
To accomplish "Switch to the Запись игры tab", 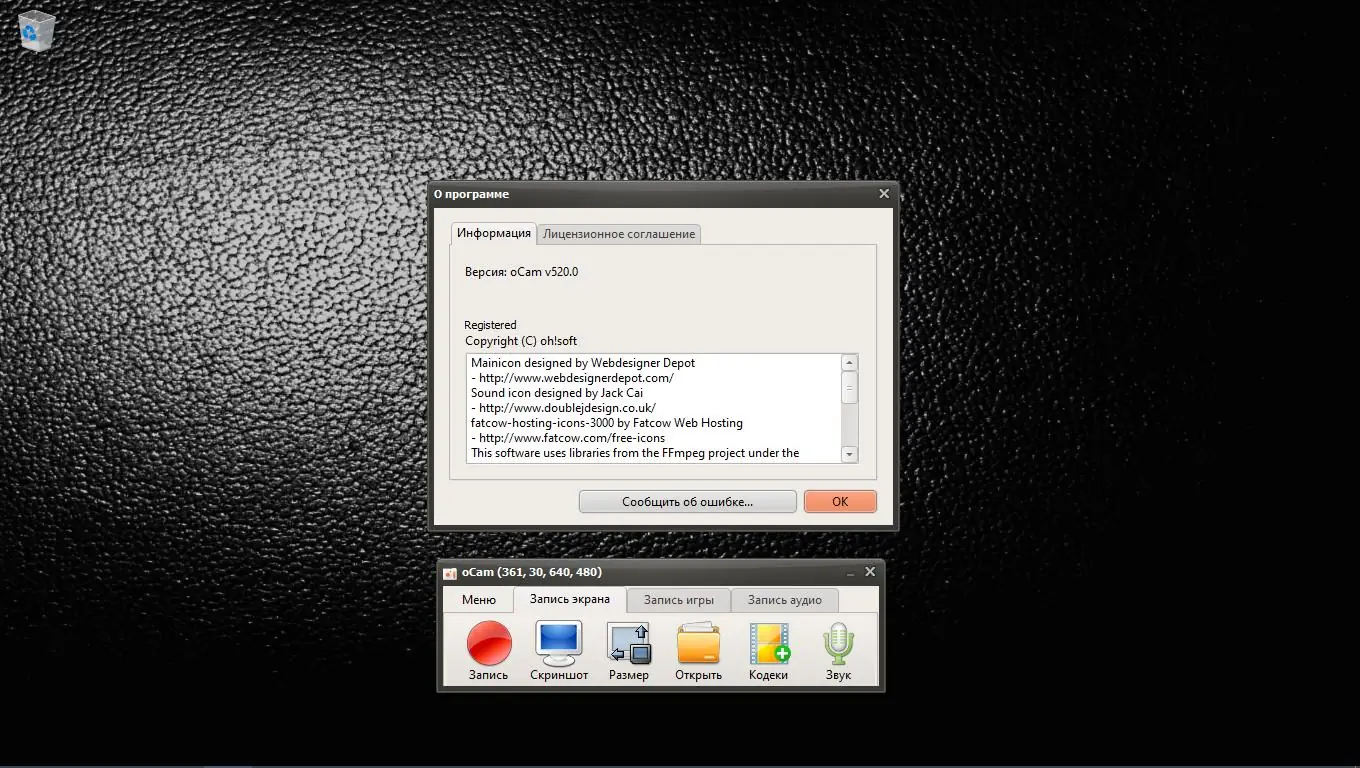I will (679, 600).
